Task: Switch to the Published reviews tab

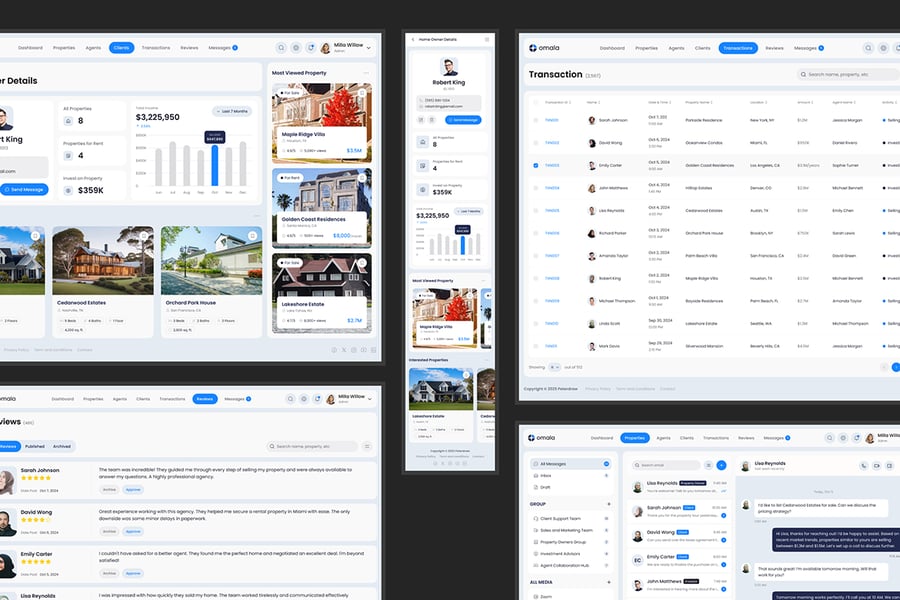Action: 35,446
